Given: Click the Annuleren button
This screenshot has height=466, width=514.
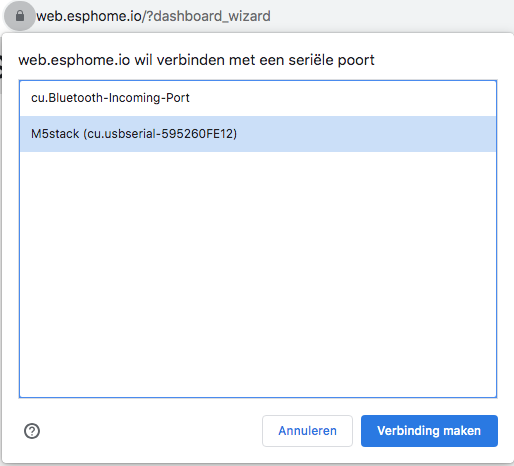Looking at the screenshot, I should 307,431.
